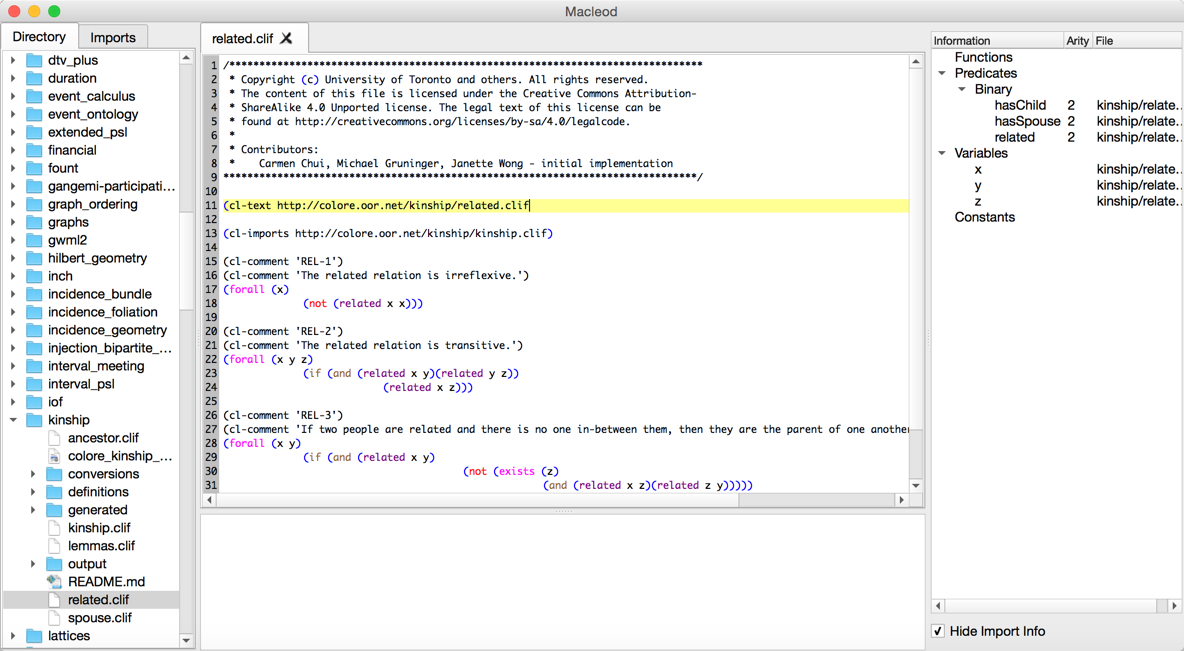
Task: Open spouse.clif from the directory tree
Action: pos(100,618)
